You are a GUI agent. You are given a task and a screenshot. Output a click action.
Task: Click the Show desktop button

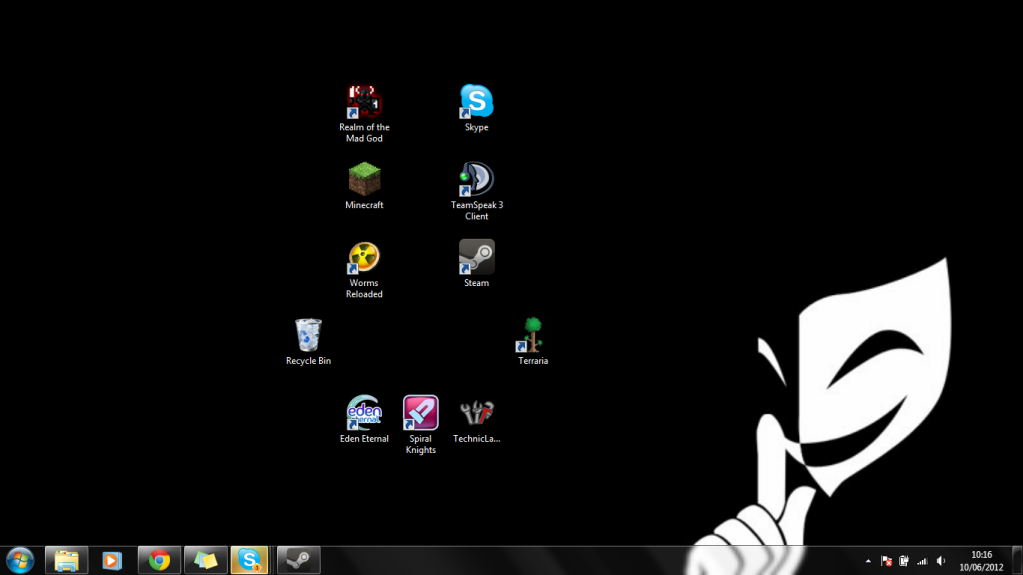[x=1017, y=561]
